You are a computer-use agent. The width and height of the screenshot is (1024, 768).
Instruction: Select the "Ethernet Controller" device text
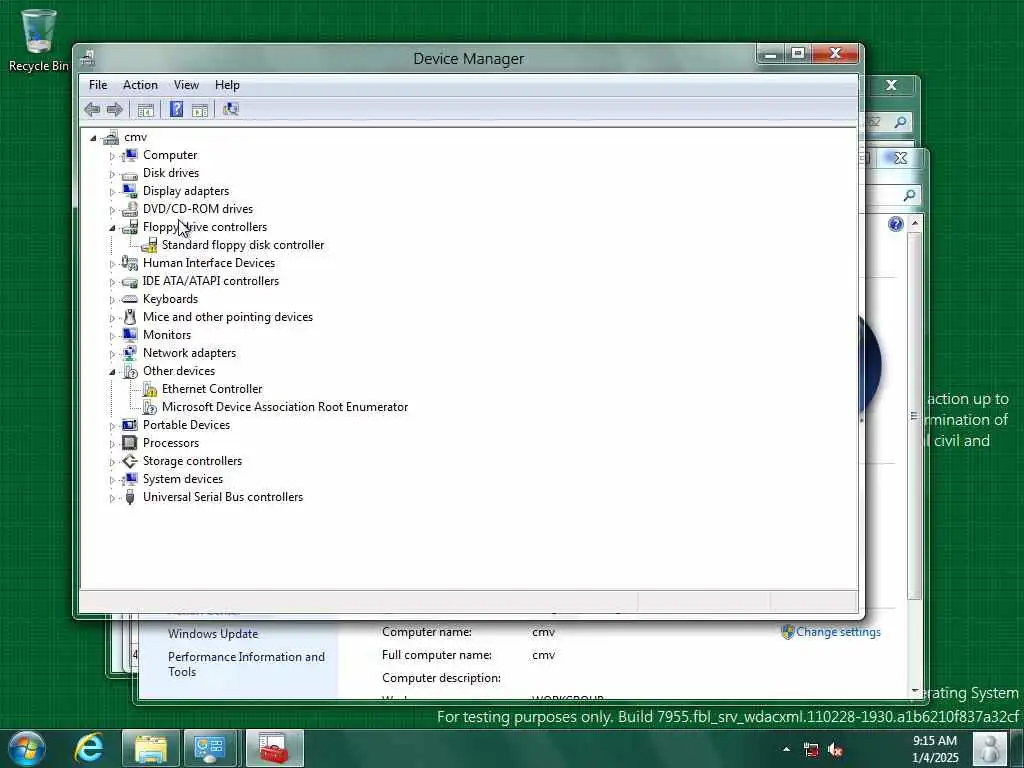tap(212, 389)
